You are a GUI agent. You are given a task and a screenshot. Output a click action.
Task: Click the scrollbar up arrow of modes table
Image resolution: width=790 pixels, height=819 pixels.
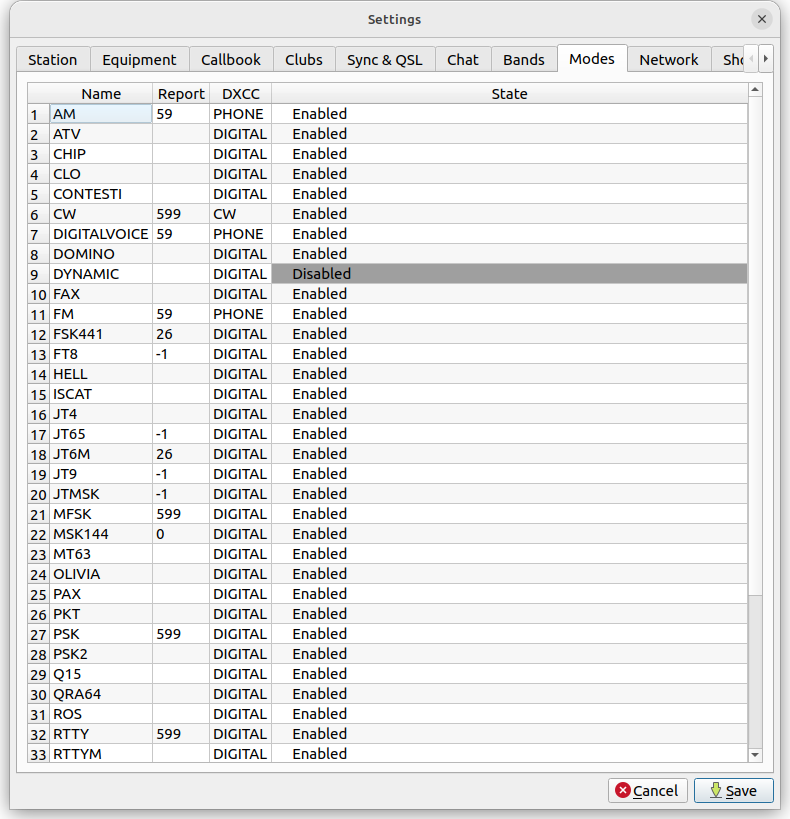click(755, 91)
